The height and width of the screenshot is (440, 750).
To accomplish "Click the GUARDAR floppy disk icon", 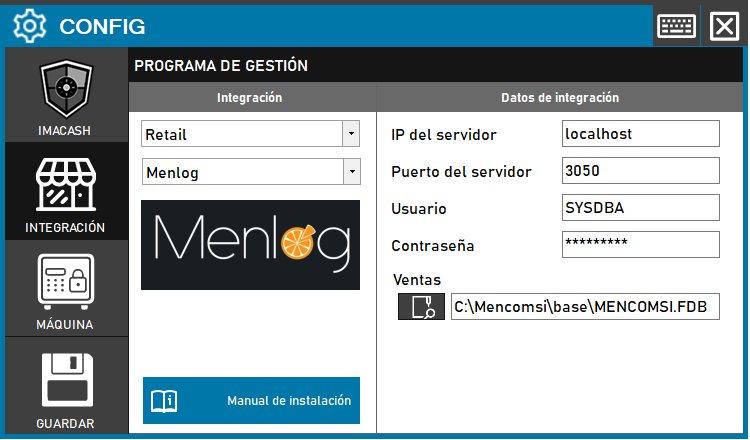I will (66, 381).
